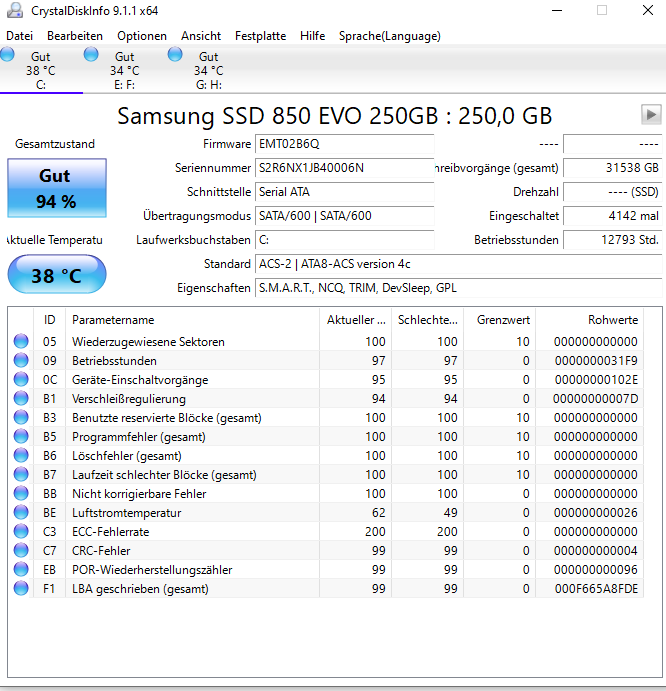
Task: Click the Seriennummer field S2R6NX1JB40006N
Action: (345, 168)
